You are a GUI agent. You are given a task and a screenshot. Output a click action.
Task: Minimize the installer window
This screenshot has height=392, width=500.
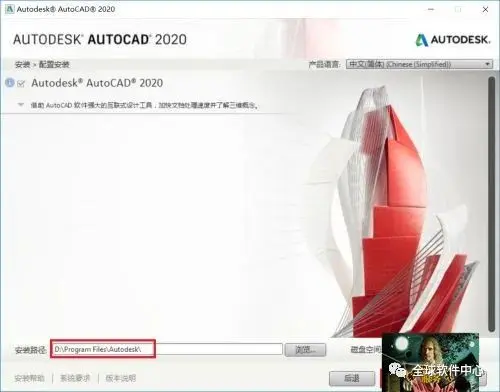pyautogui.click(x=431, y=9)
